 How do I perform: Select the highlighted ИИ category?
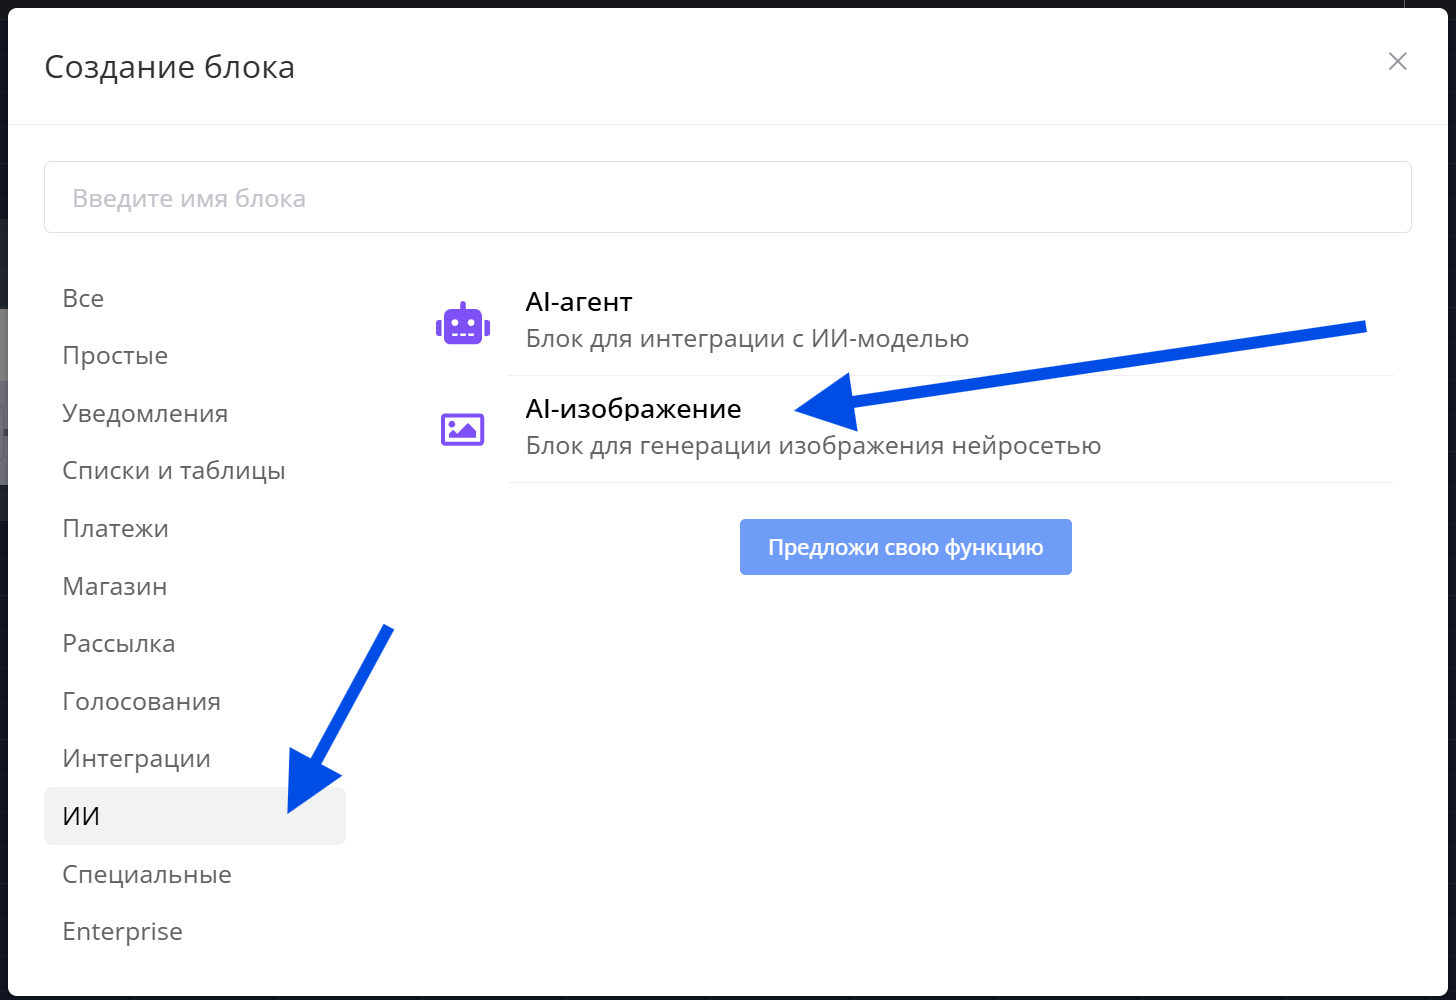[195, 816]
